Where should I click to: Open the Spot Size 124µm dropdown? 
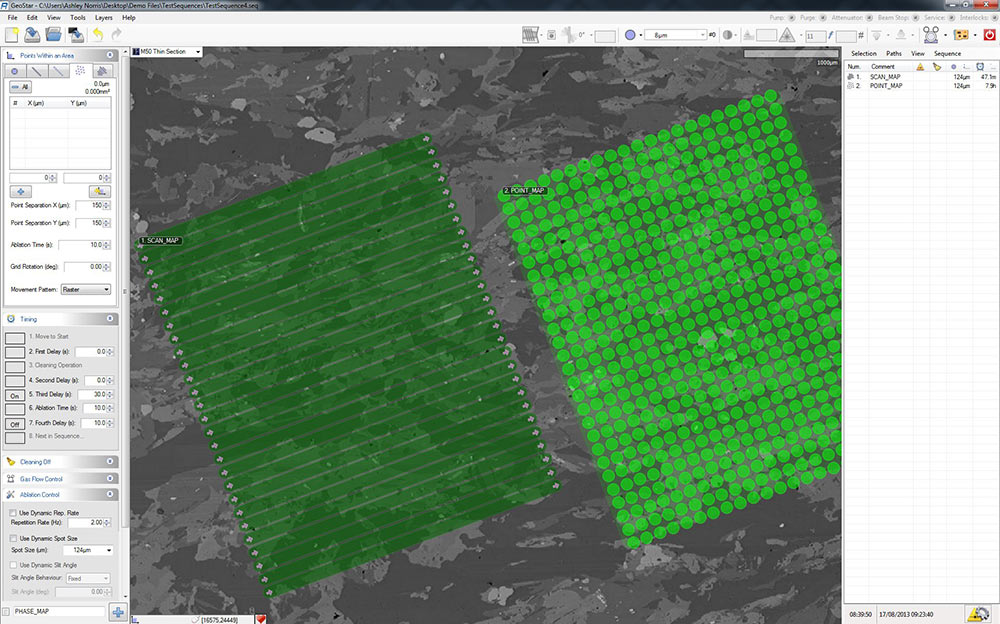88,550
